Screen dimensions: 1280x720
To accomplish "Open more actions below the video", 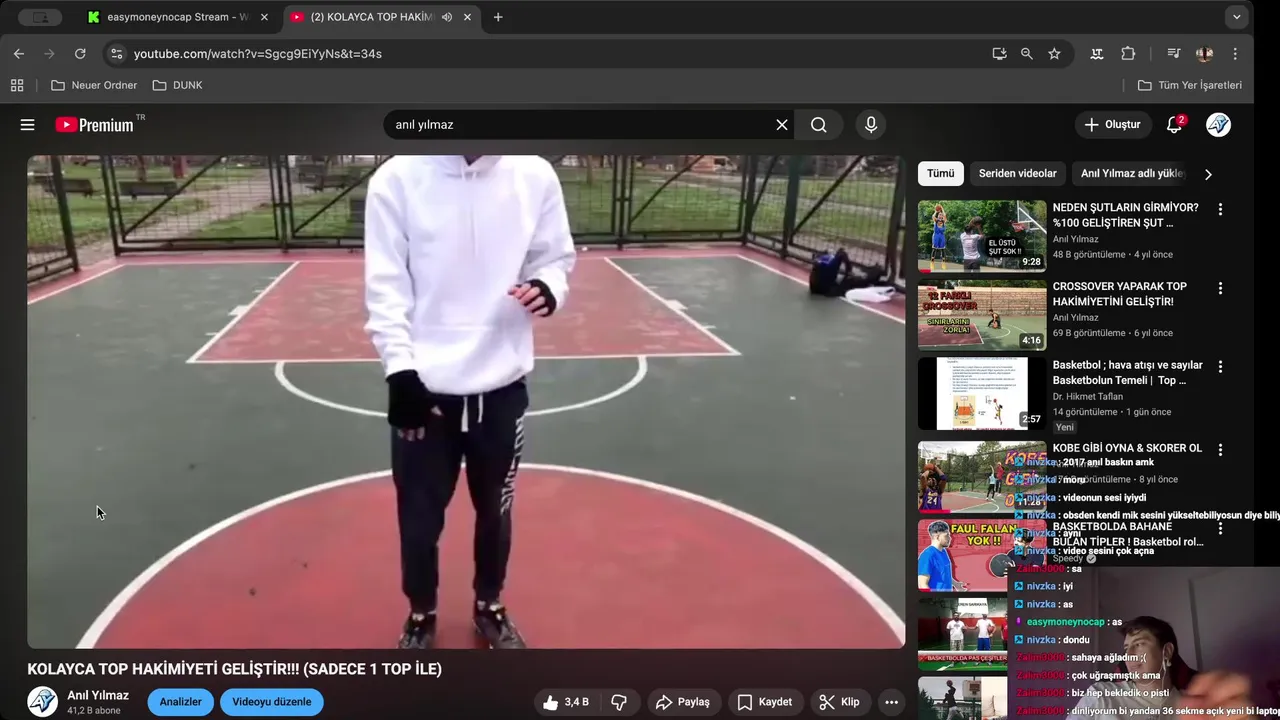I will 891,702.
